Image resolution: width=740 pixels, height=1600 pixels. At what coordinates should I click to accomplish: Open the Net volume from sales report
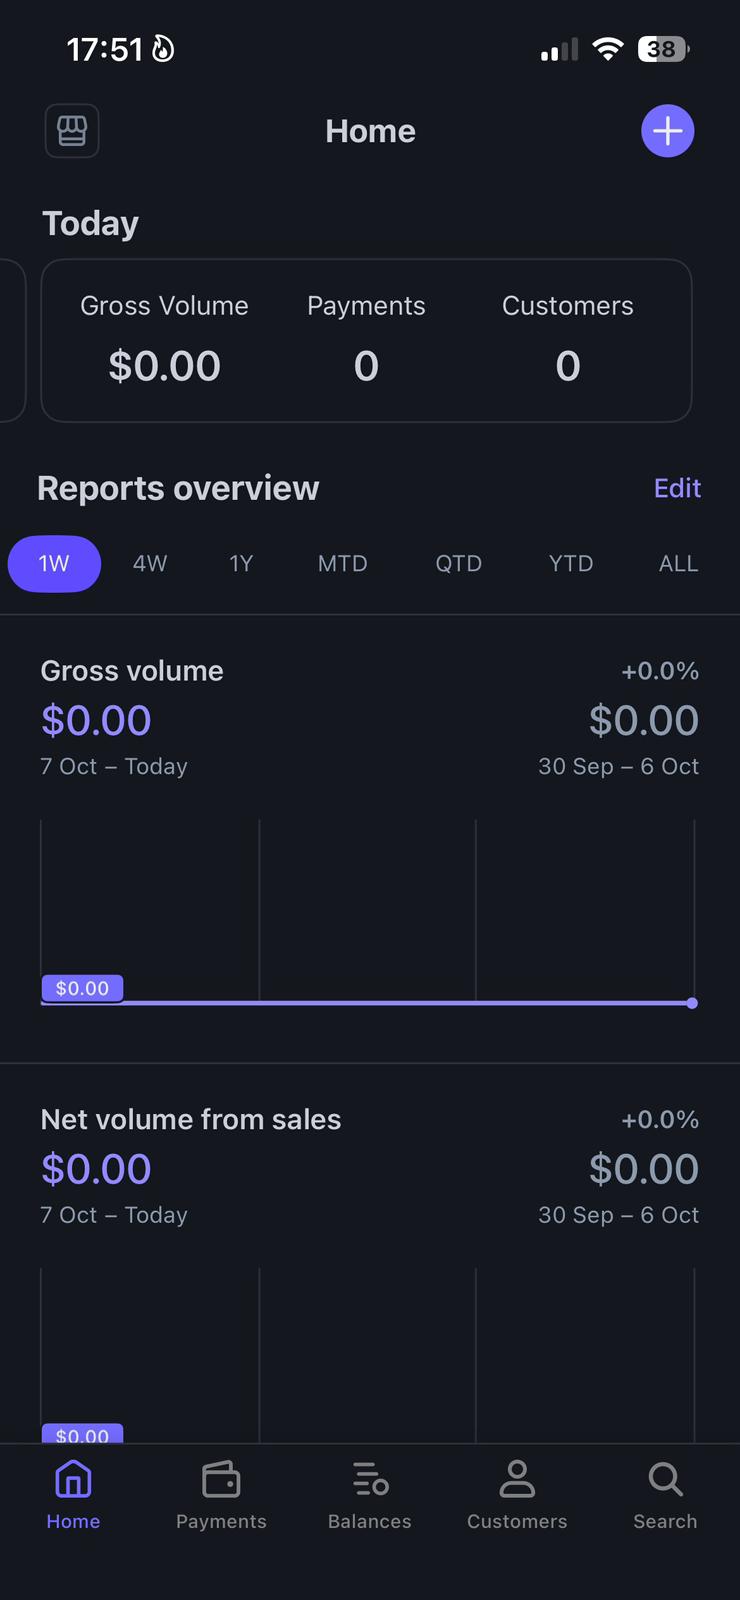click(191, 1120)
